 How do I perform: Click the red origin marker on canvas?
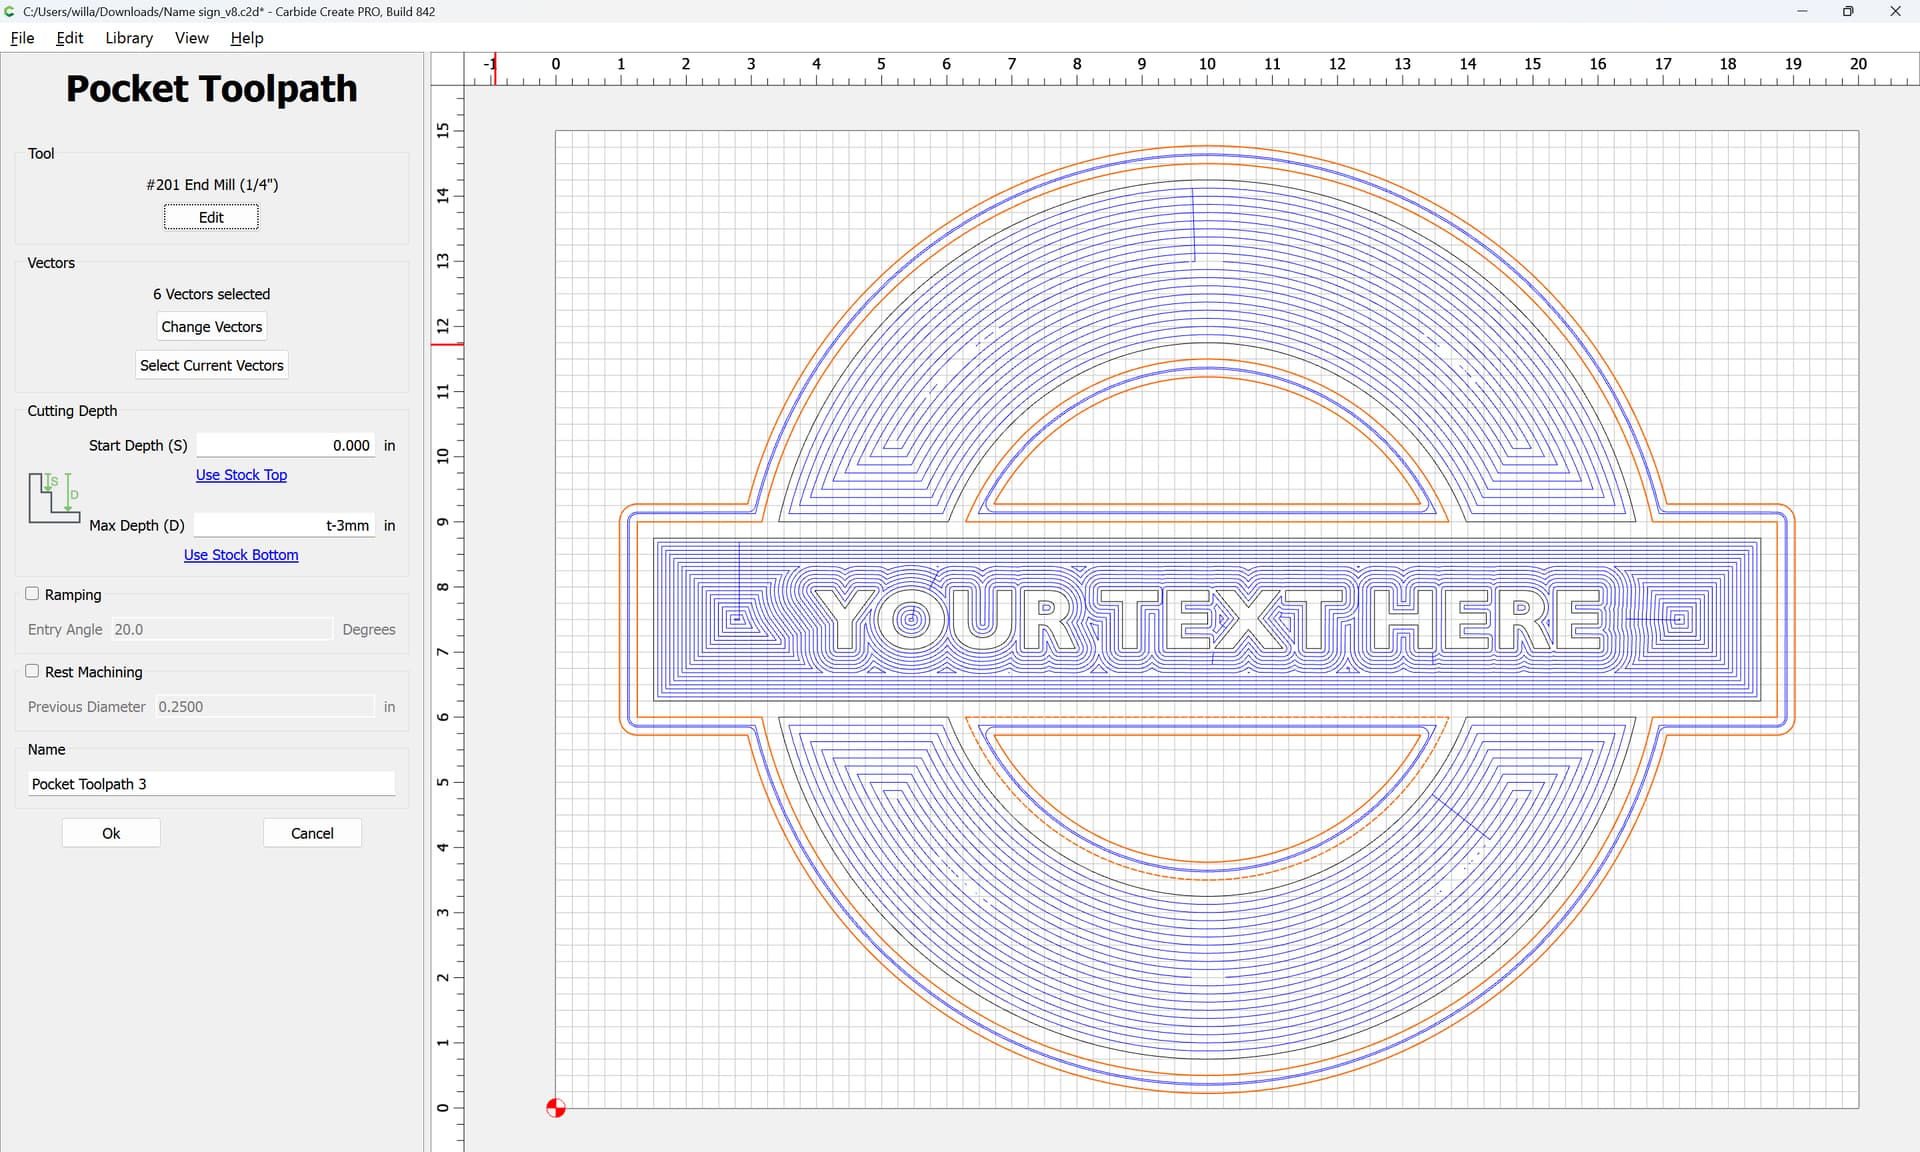coord(556,1108)
